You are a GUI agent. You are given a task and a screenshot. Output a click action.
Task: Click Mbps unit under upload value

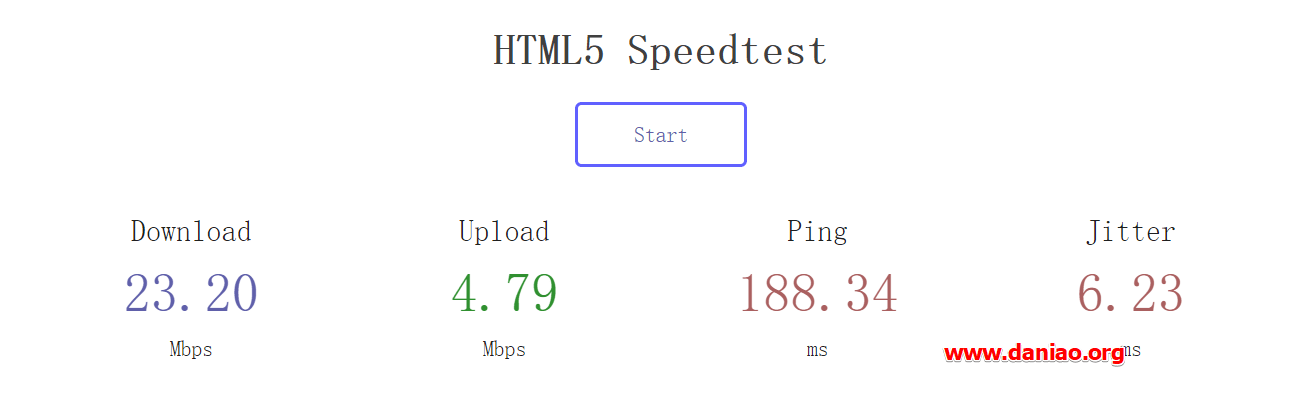(504, 350)
